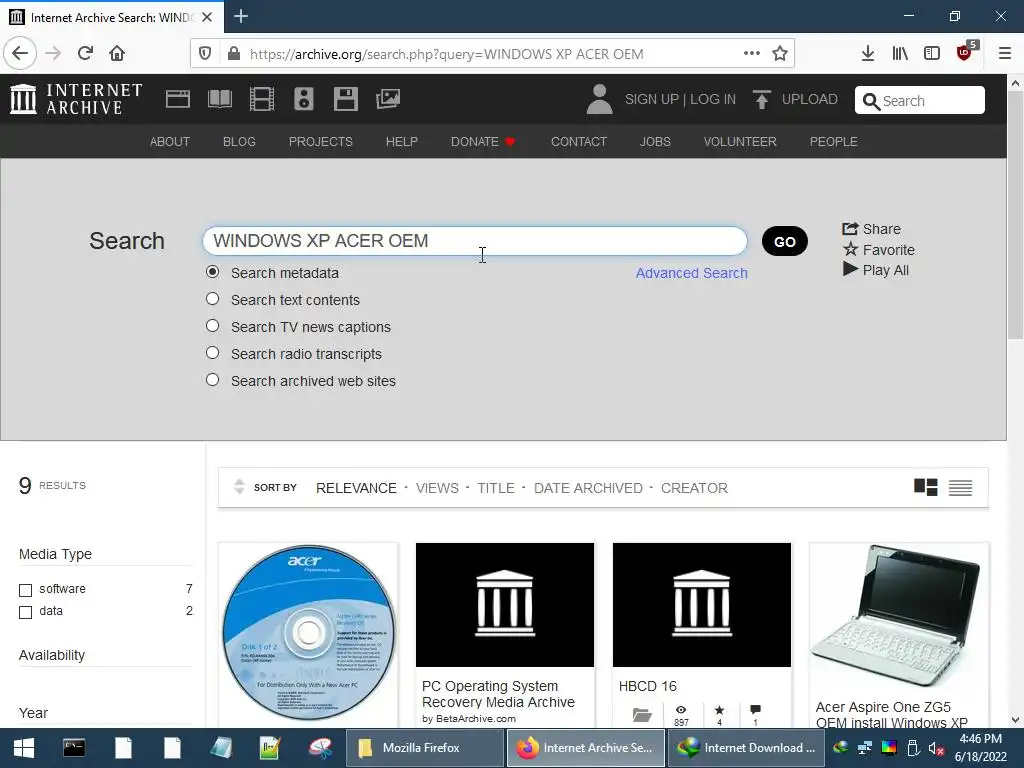Click the volume tray icon
This screenshot has width=1024, height=768.
(936, 748)
